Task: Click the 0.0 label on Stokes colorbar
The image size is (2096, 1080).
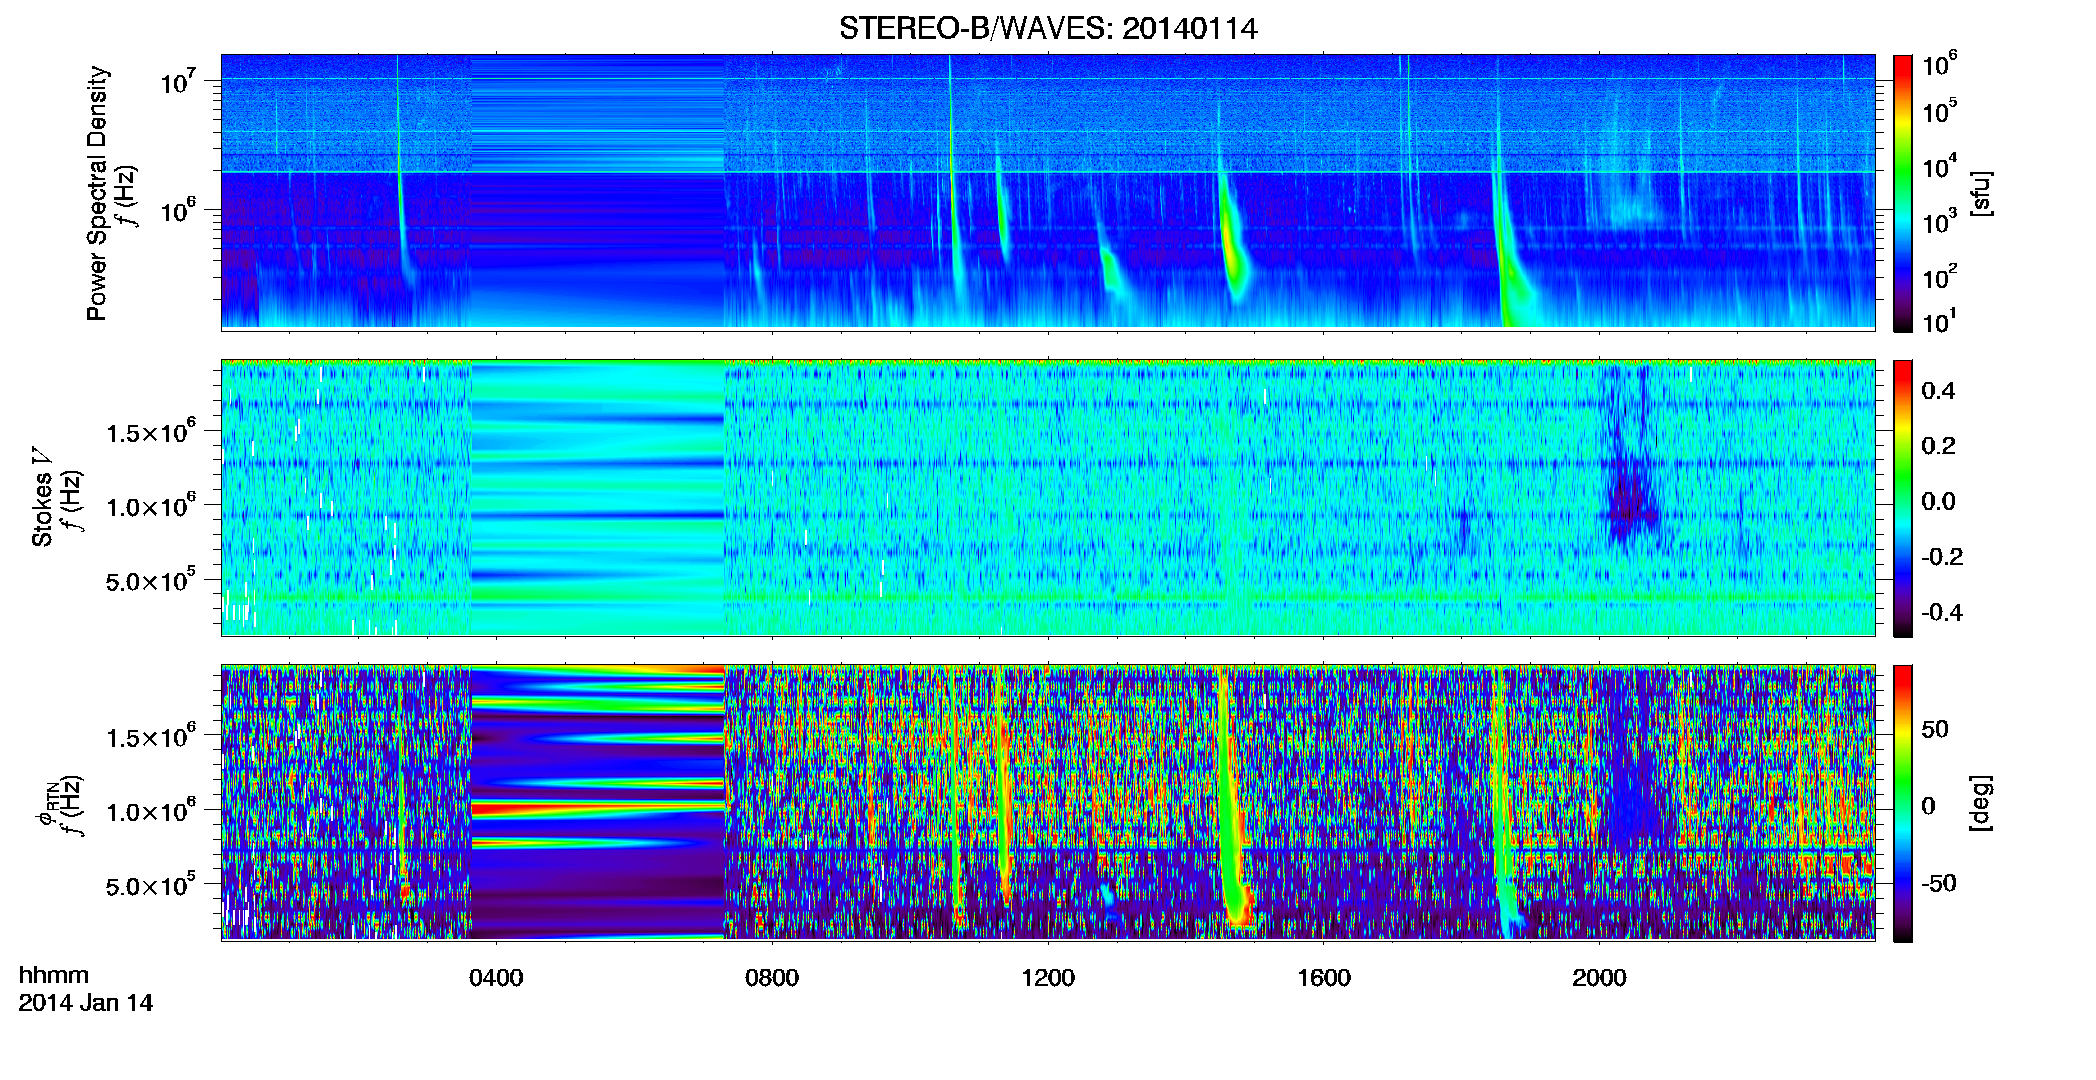Action: click(x=1938, y=501)
